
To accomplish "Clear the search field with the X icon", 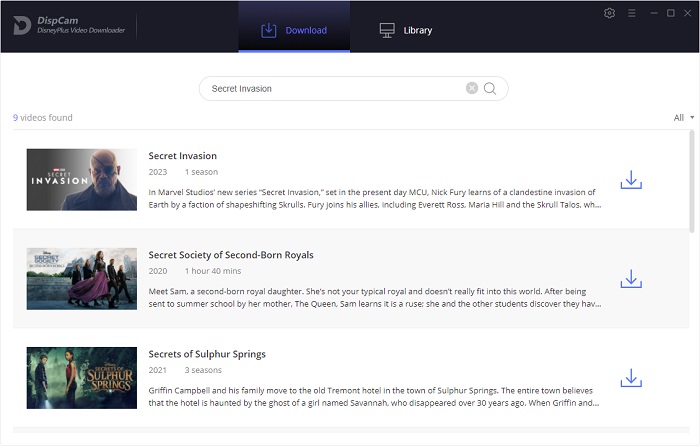I will click(x=472, y=88).
